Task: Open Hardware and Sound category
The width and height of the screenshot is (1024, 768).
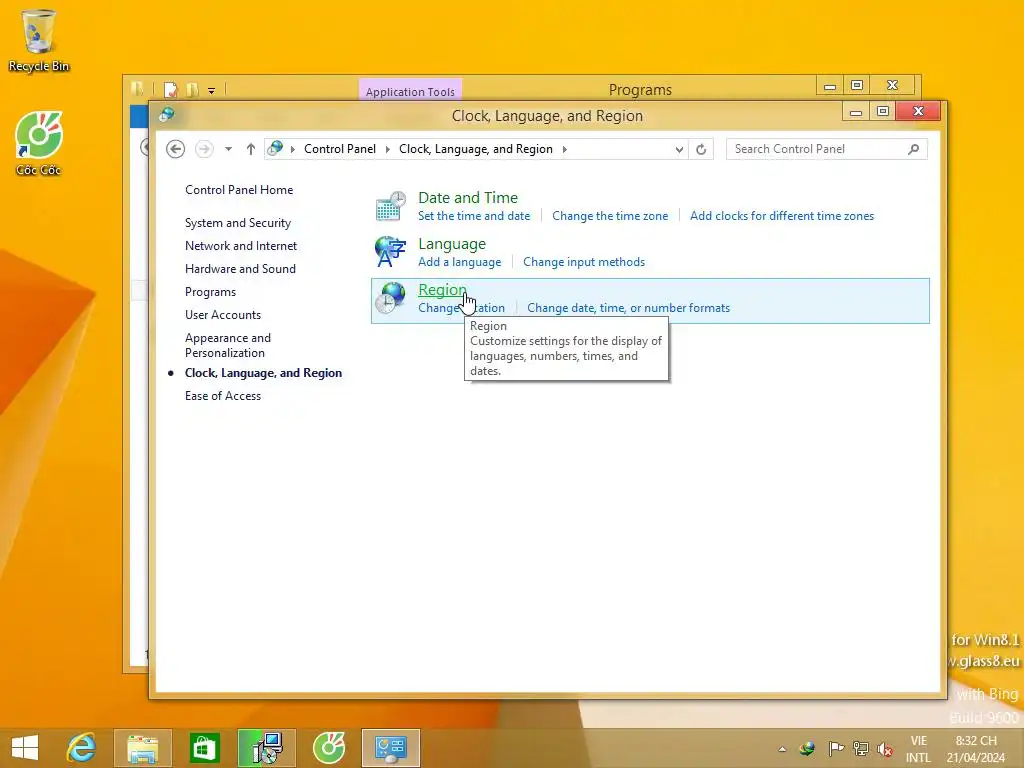Action: click(240, 268)
